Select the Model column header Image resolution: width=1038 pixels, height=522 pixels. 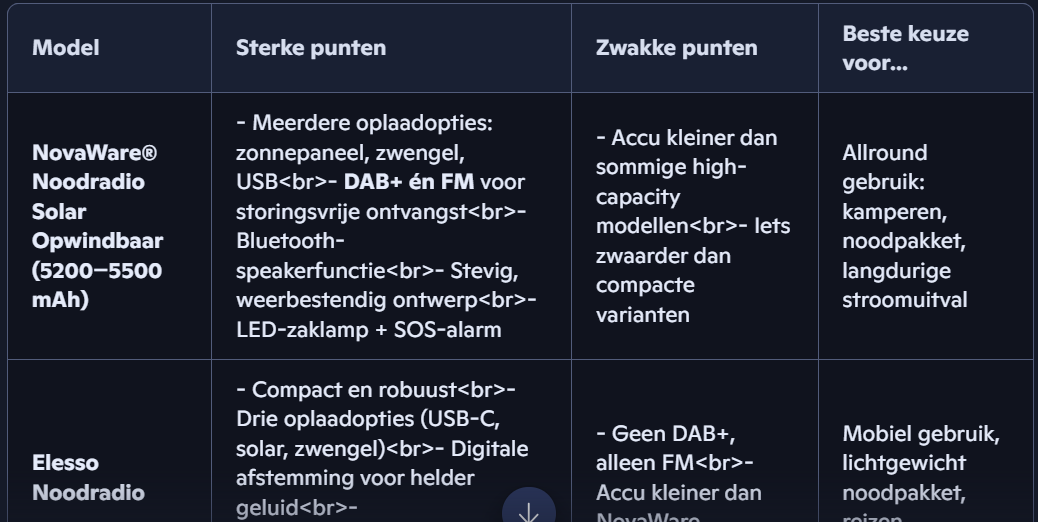(66, 48)
